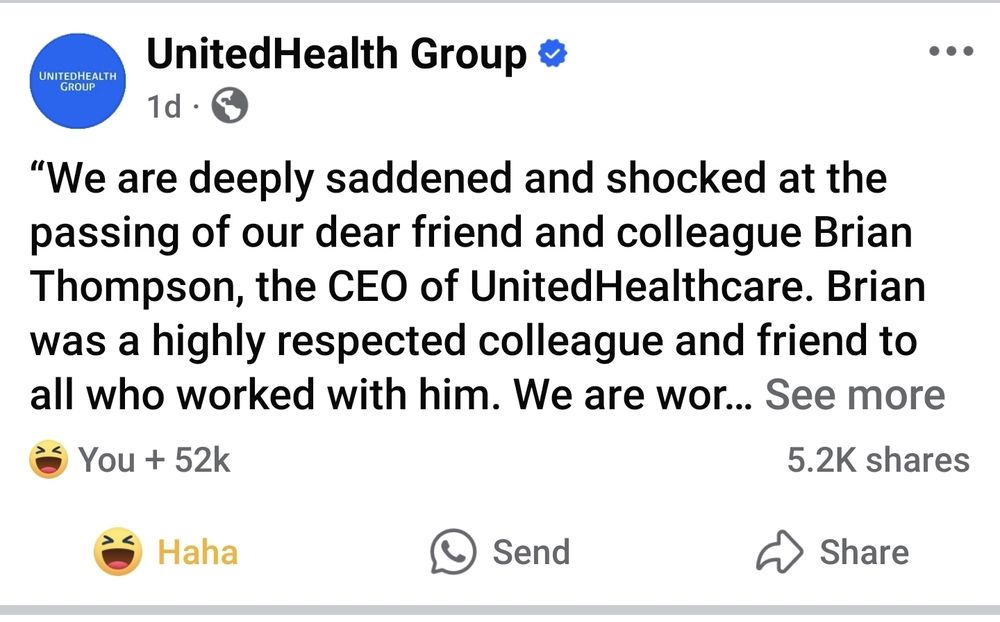
Task: Open the post's 1d timestamp
Action: (x=164, y=106)
